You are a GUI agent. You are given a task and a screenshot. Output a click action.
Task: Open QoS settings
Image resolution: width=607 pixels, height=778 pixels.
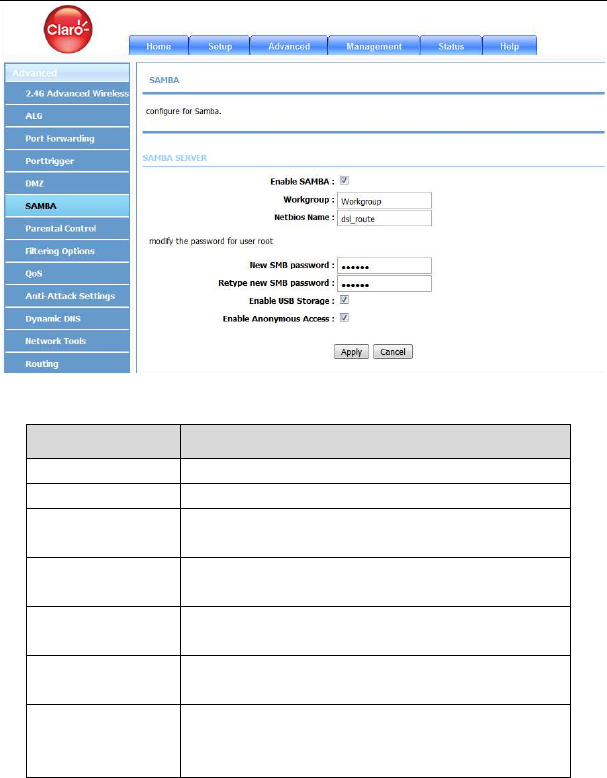[67, 273]
